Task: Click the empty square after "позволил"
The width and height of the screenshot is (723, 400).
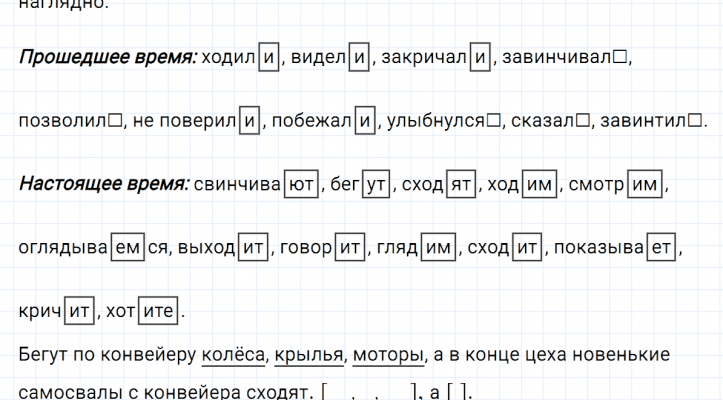Action: coord(114,121)
